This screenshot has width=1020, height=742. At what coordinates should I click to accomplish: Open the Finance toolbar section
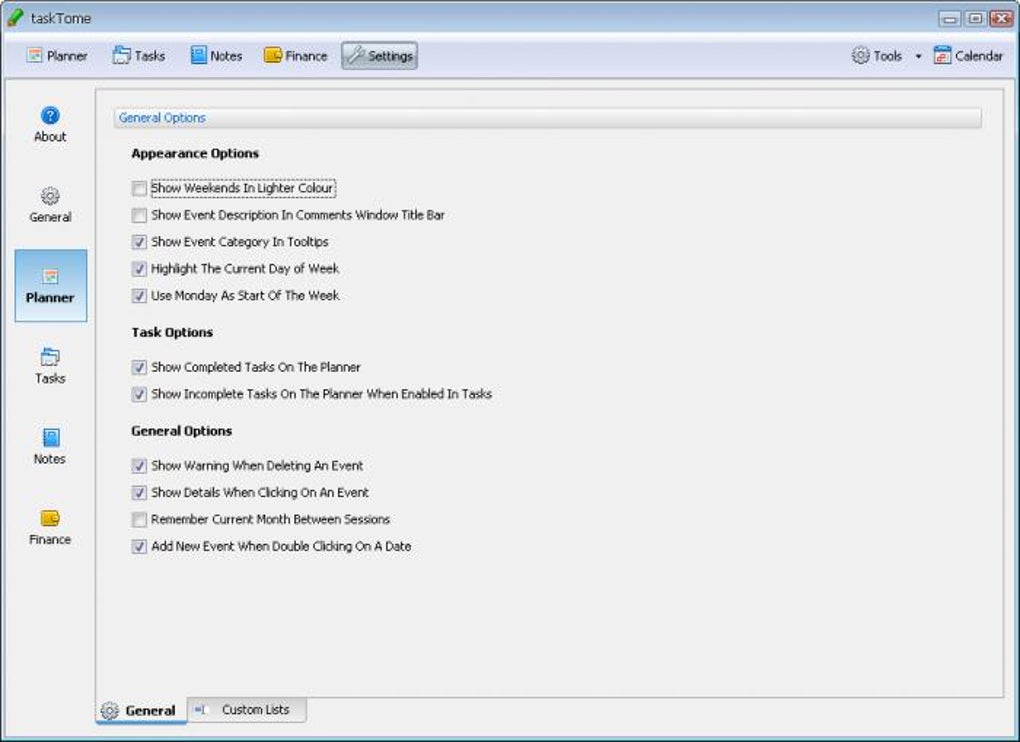click(295, 56)
